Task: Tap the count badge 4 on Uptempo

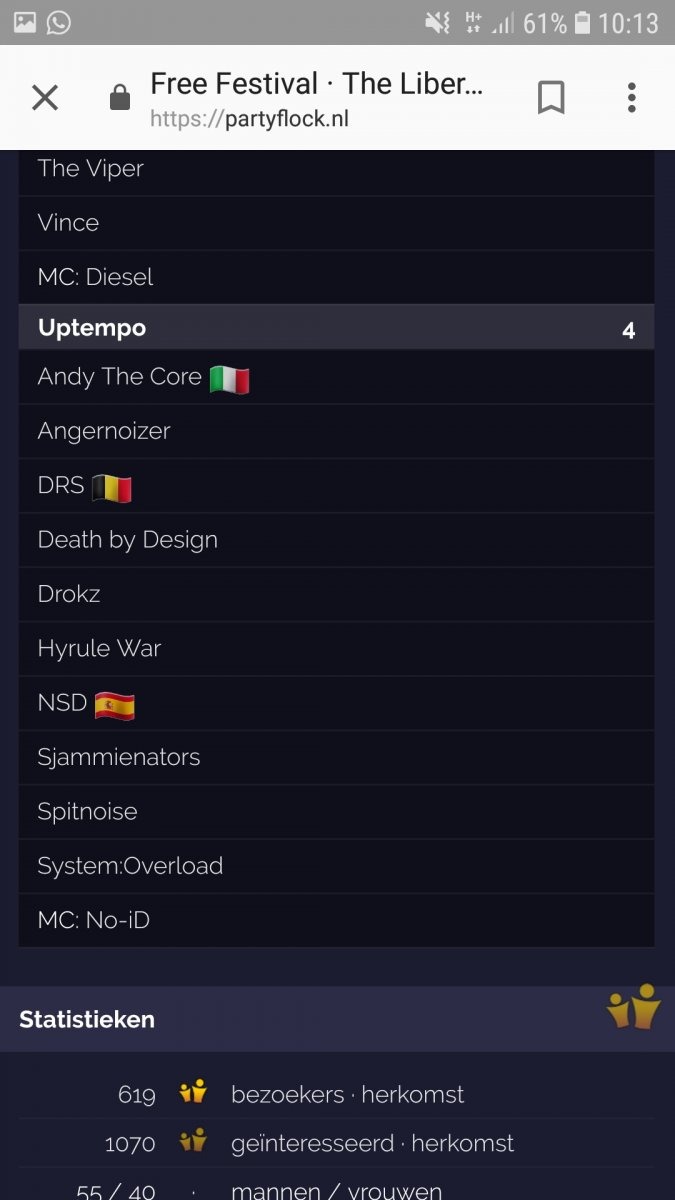Action: [629, 328]
